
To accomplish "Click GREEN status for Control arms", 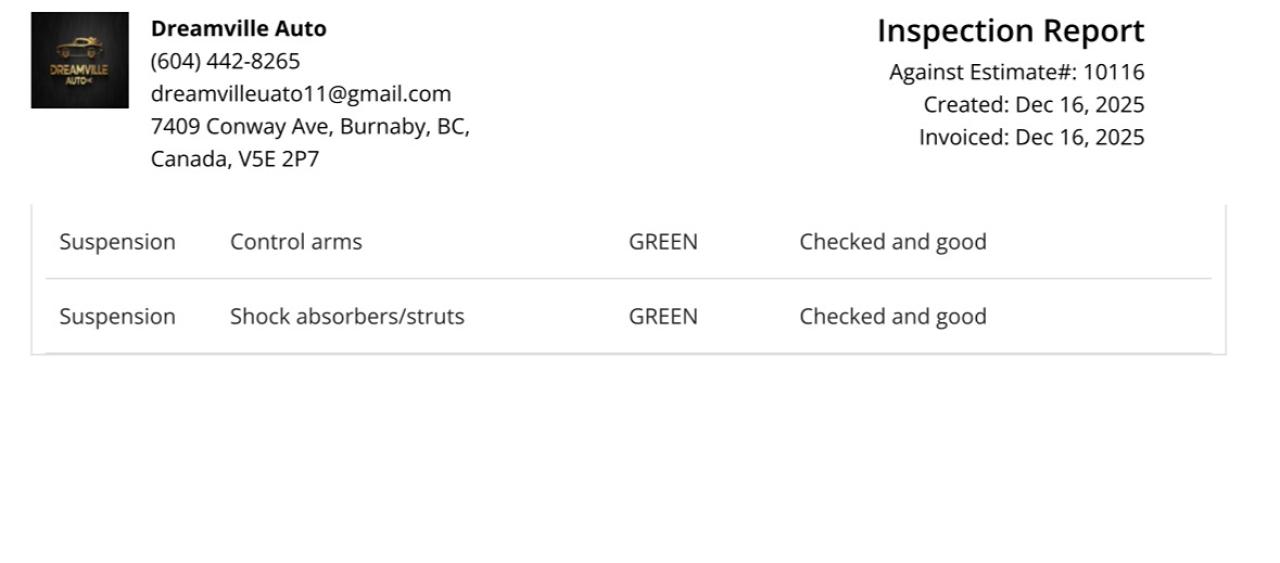I will [x=663, y=242].
